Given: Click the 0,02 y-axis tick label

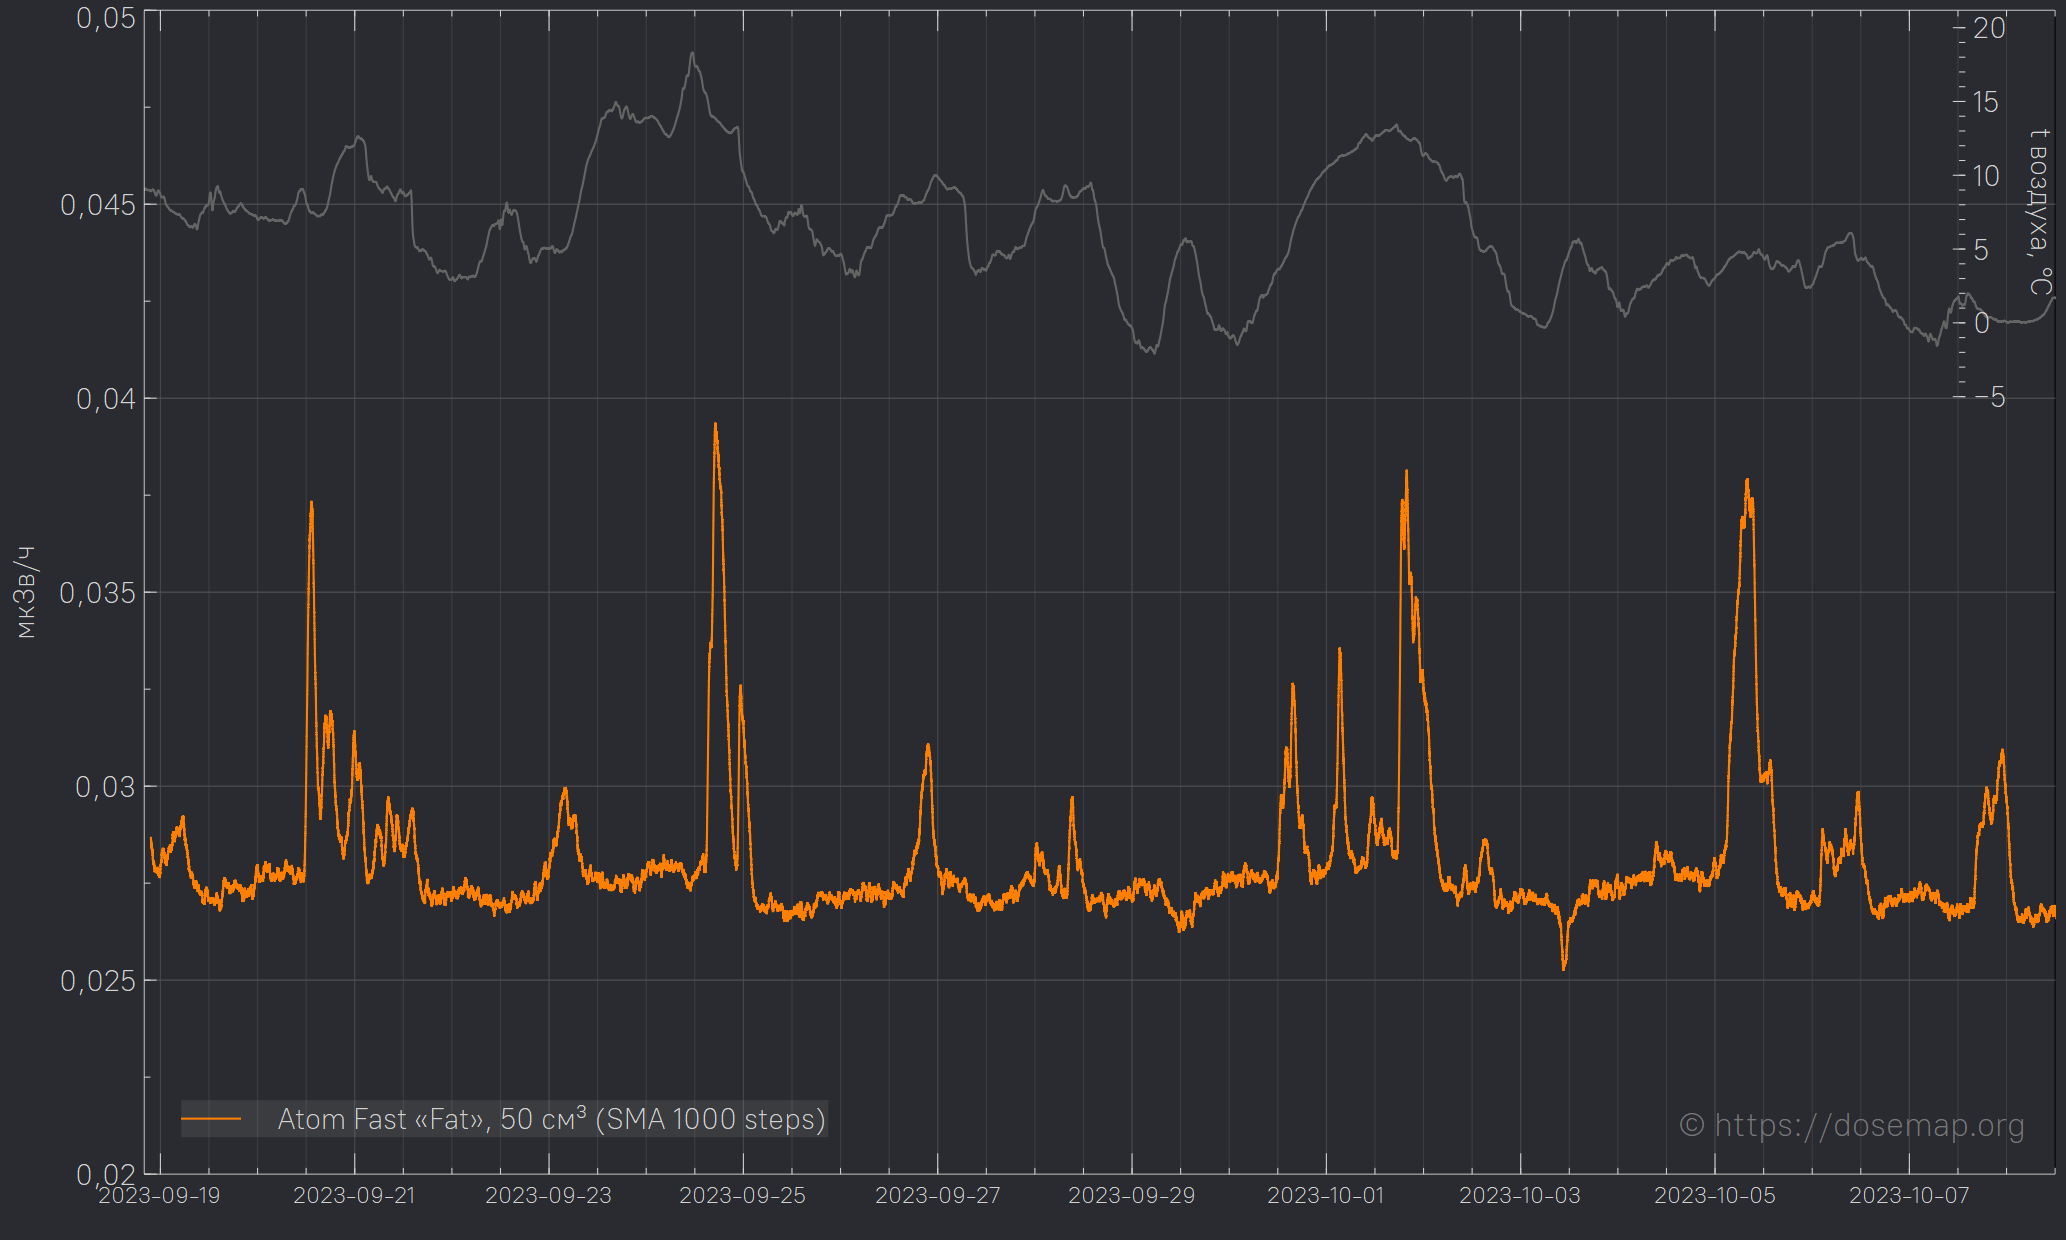Looking at the screenshot, I should [x=106, y=1174].
